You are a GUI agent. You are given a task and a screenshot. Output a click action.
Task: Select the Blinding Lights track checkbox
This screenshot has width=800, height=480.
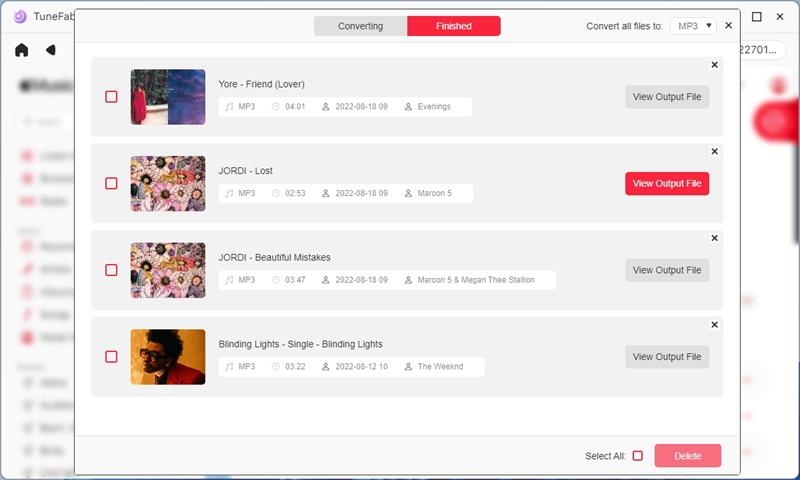tap(111, 357)
